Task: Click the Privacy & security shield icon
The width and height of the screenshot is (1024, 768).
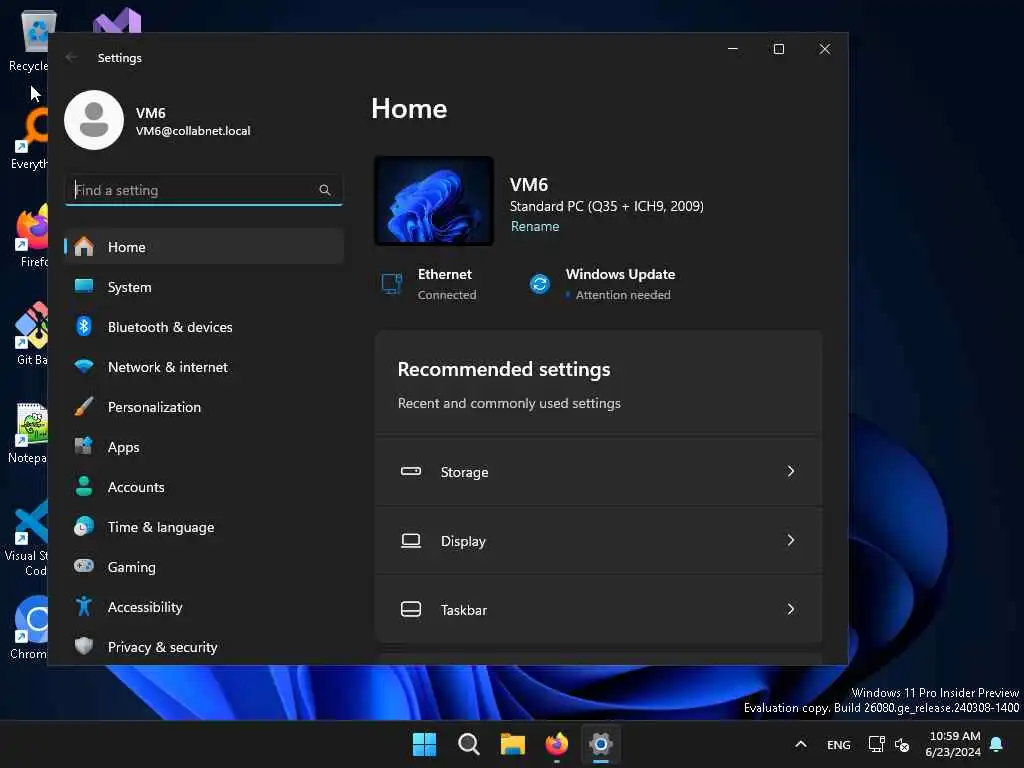Action: [84, 646]
